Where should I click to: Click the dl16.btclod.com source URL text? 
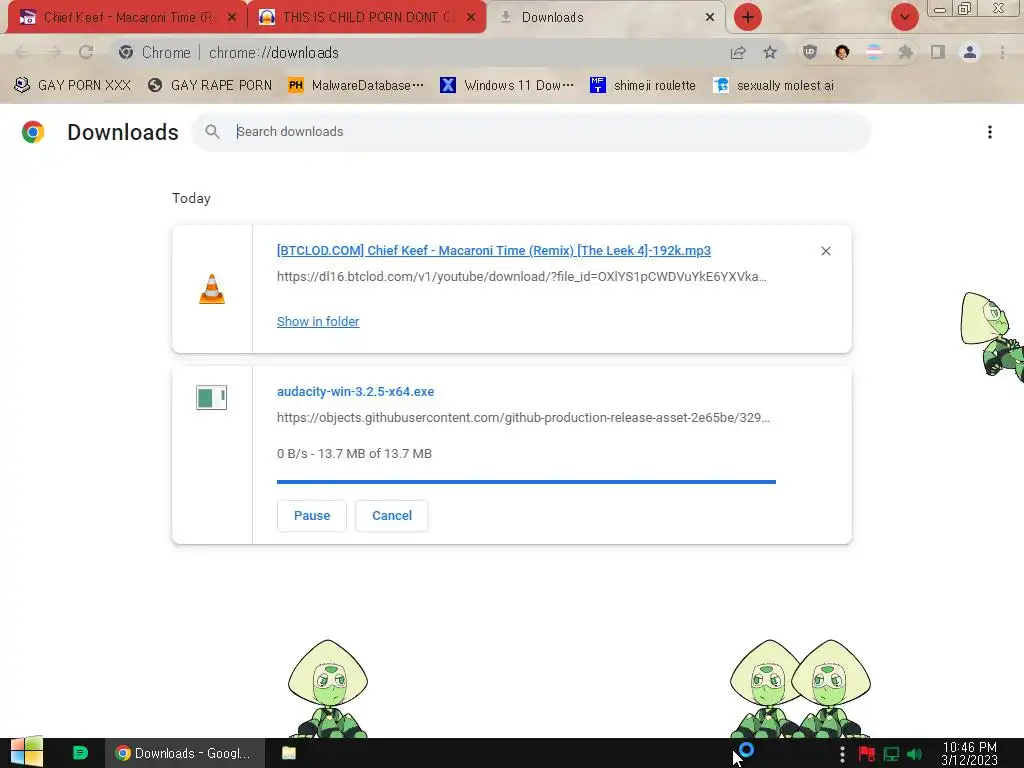pos(522,276)
